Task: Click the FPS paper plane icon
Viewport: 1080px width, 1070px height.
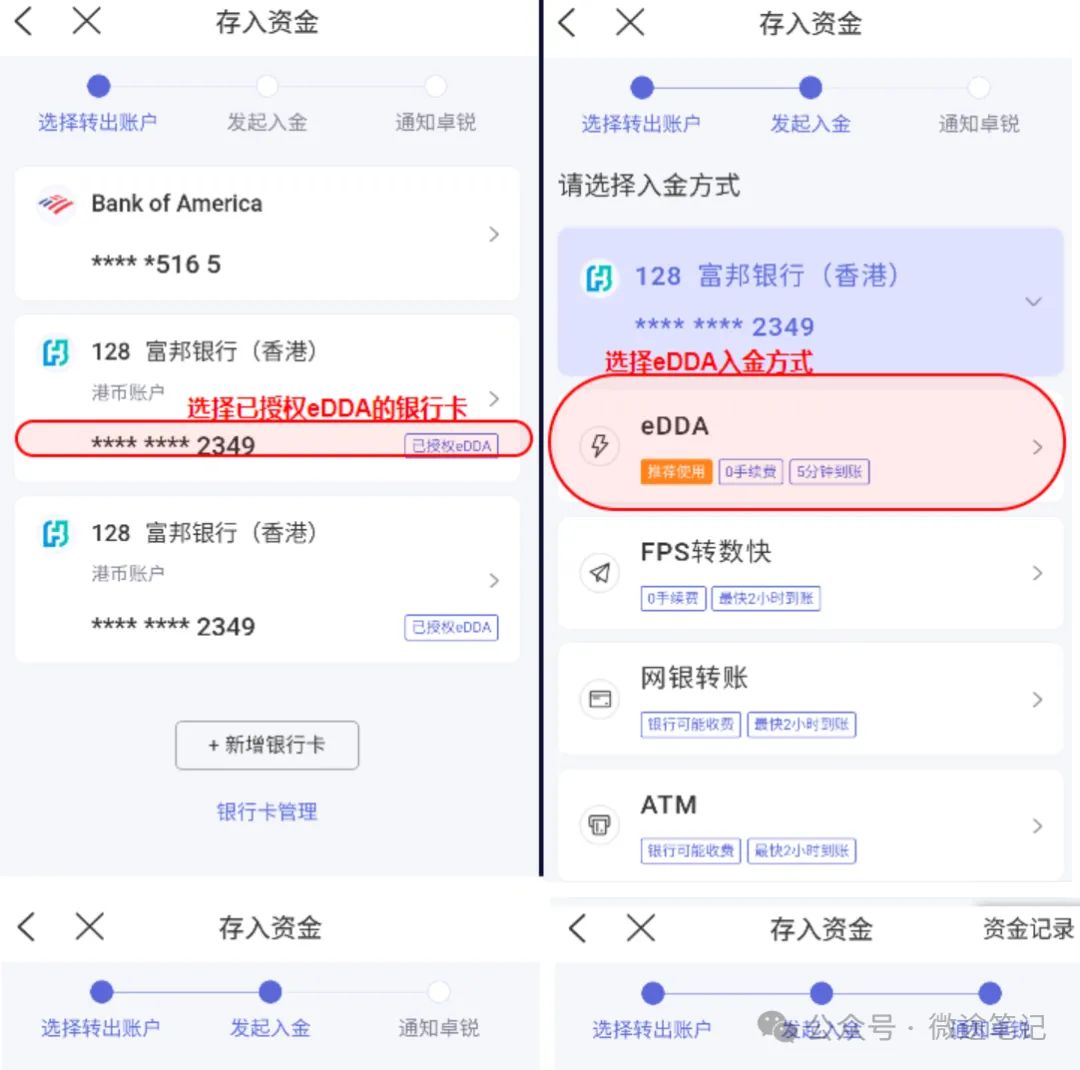Action: tap(600, 573)
